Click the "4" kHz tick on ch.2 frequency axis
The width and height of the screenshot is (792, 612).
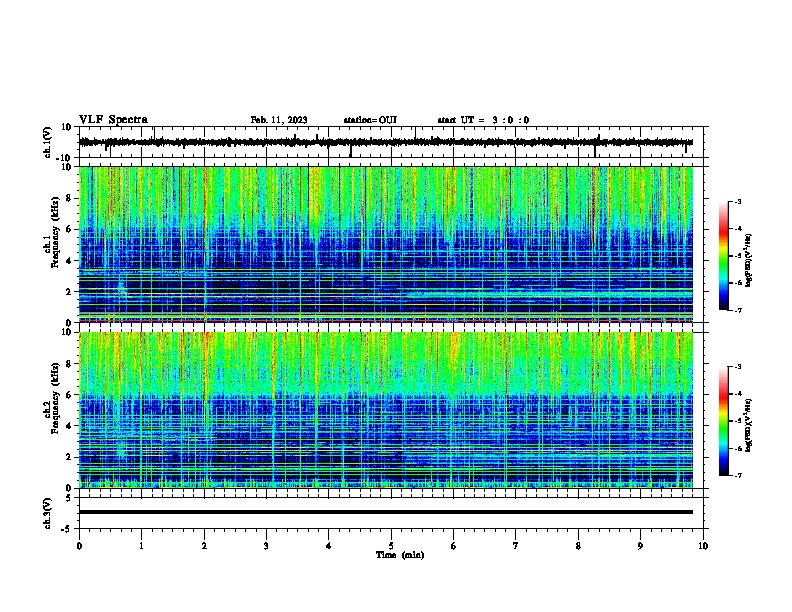pyautogui.click(x=69, y=426)
